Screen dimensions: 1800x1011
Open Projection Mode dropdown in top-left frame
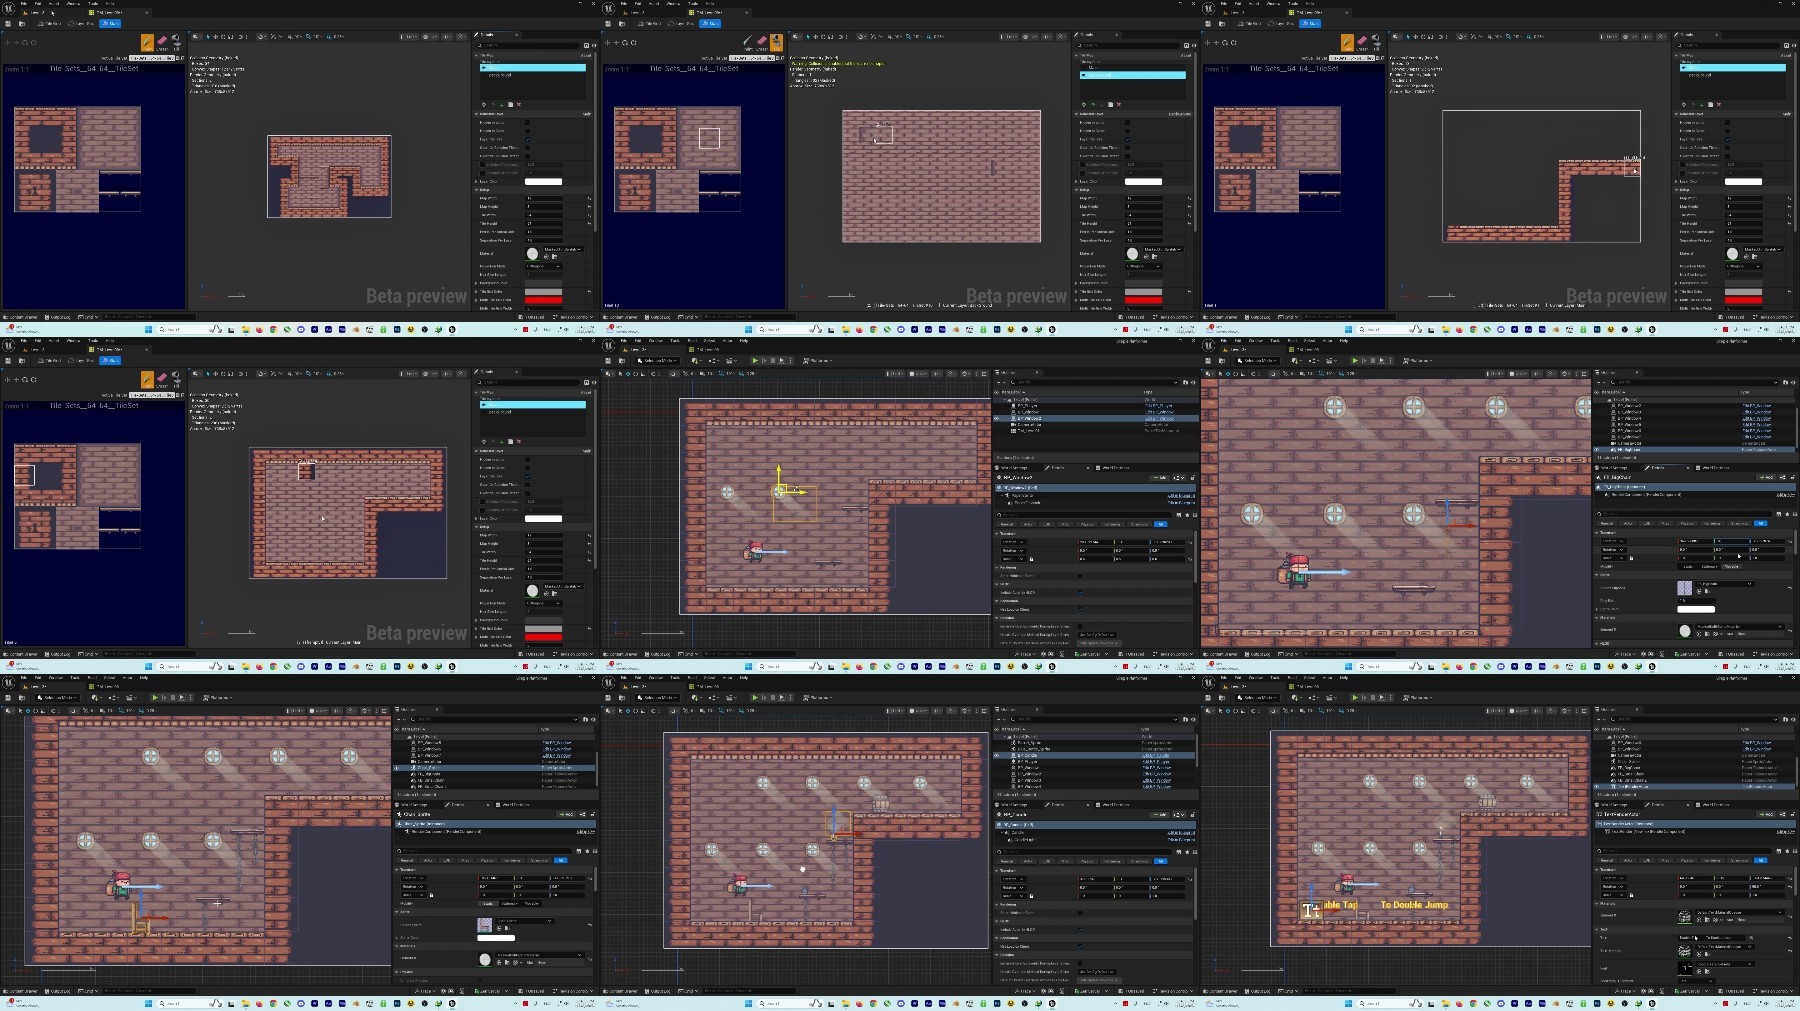tap(543, 266)
